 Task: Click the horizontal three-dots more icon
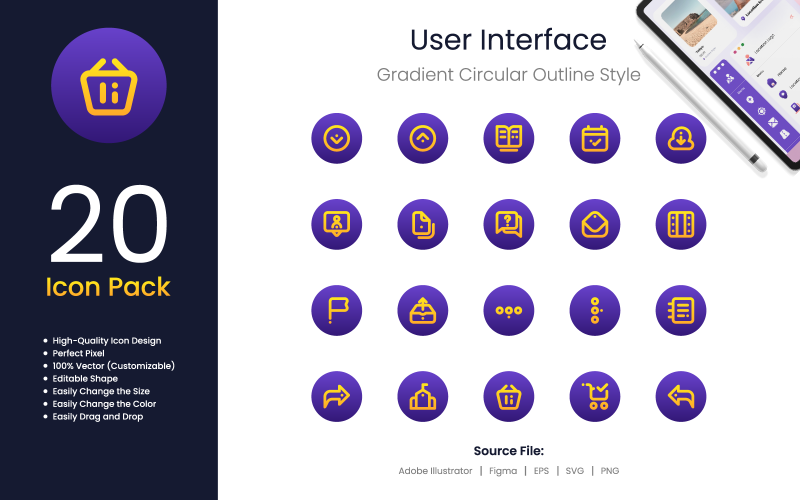click(508, 310)
